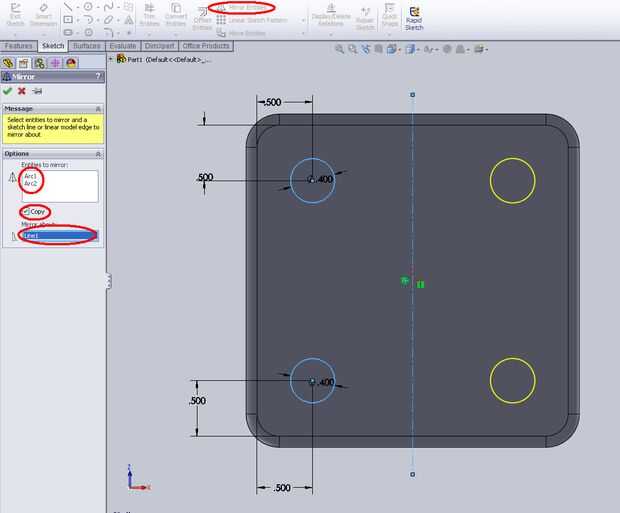Select the Arc sketch tool
Viewport: 620px width, 513px height.
[88, 19]
